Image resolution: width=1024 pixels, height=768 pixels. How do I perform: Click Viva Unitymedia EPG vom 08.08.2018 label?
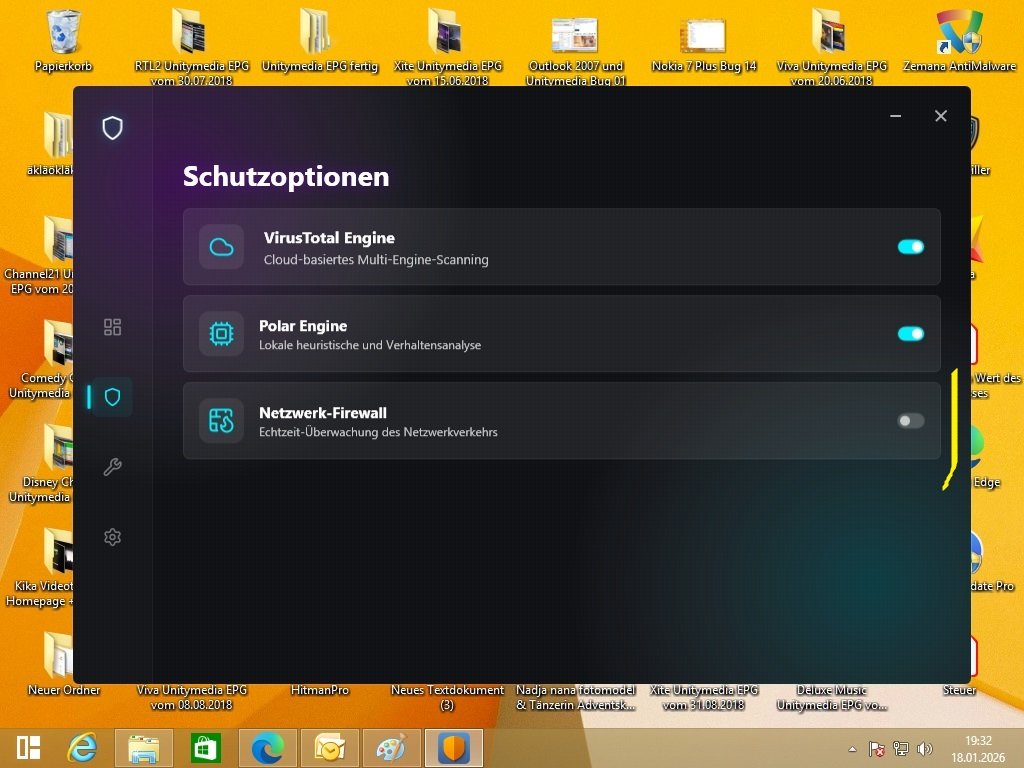191,697
